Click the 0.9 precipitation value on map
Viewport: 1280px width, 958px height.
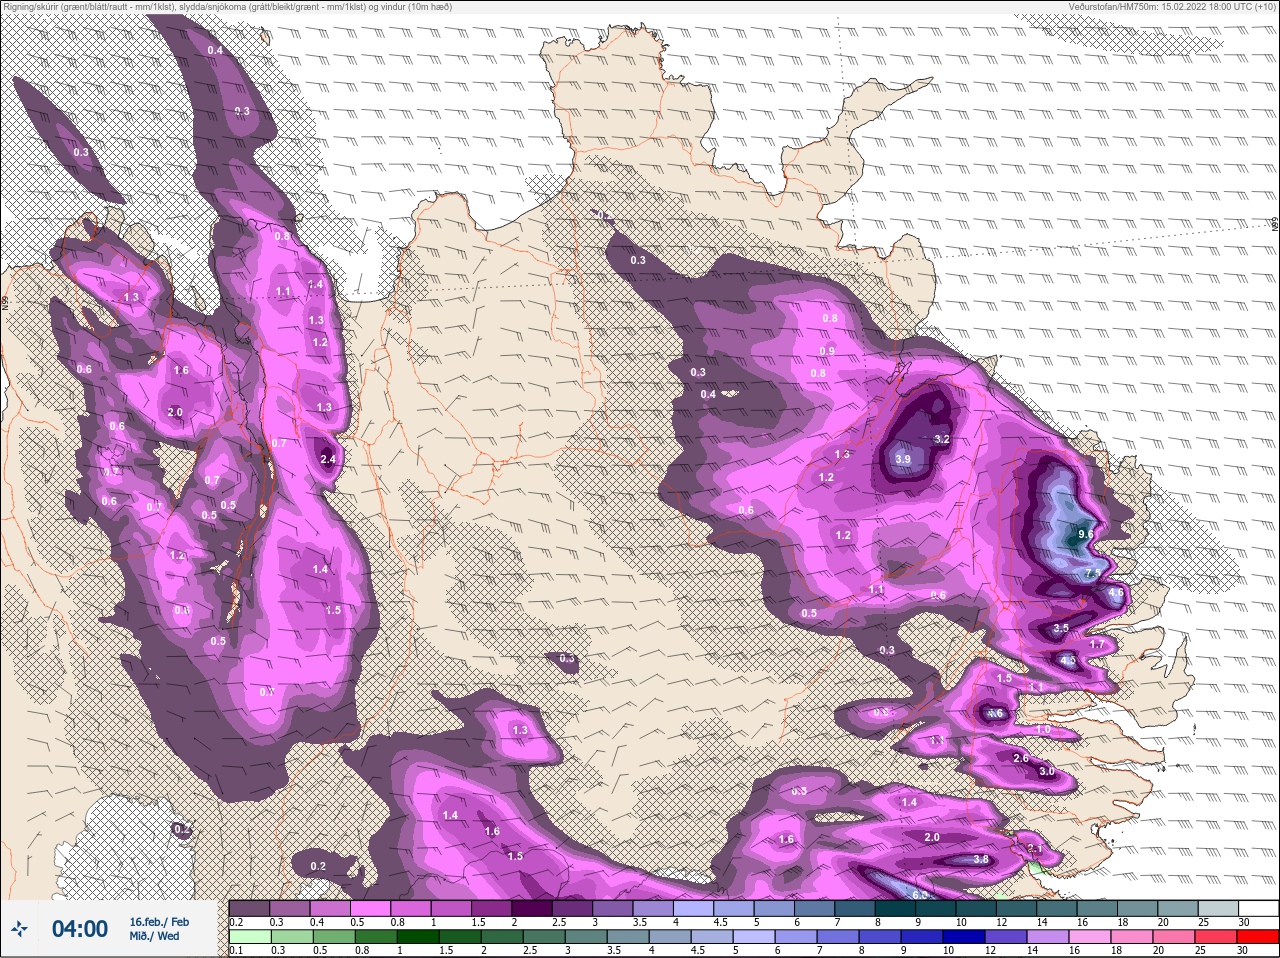pos(827,351)
